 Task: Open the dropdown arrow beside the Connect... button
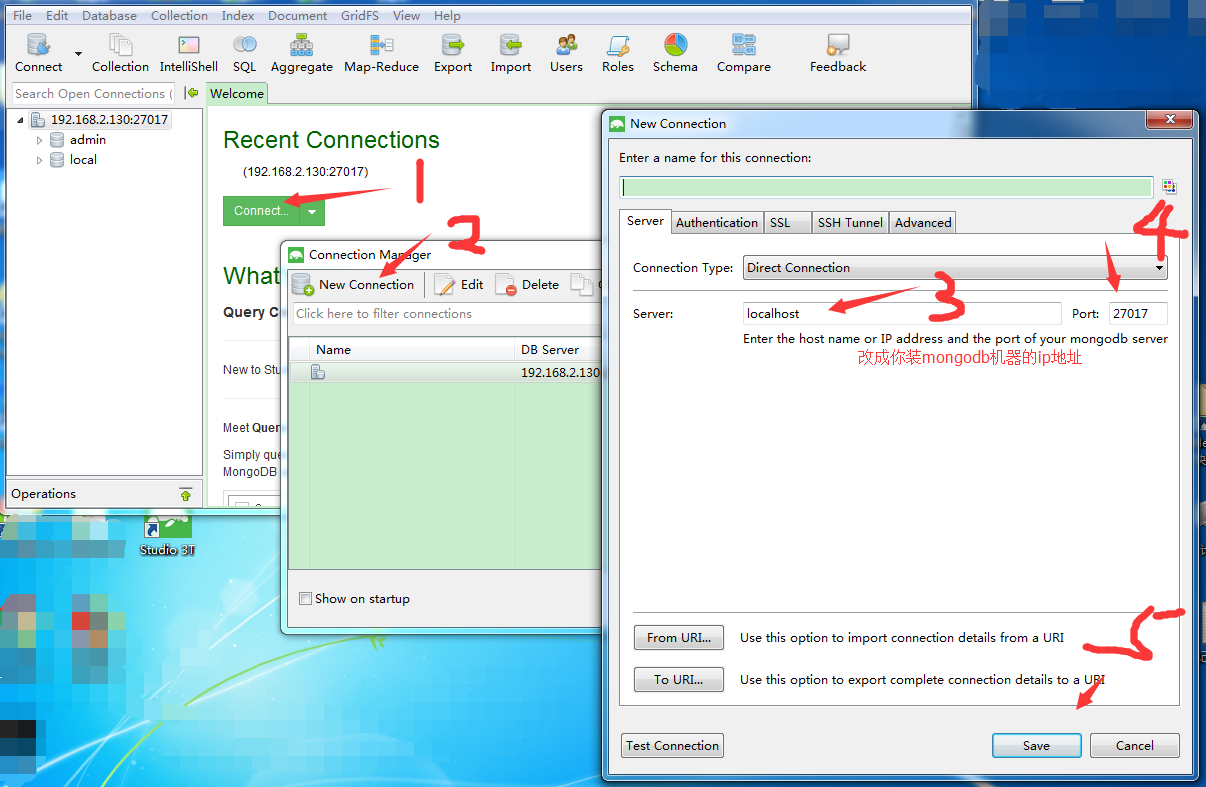(x=312, y=211)
